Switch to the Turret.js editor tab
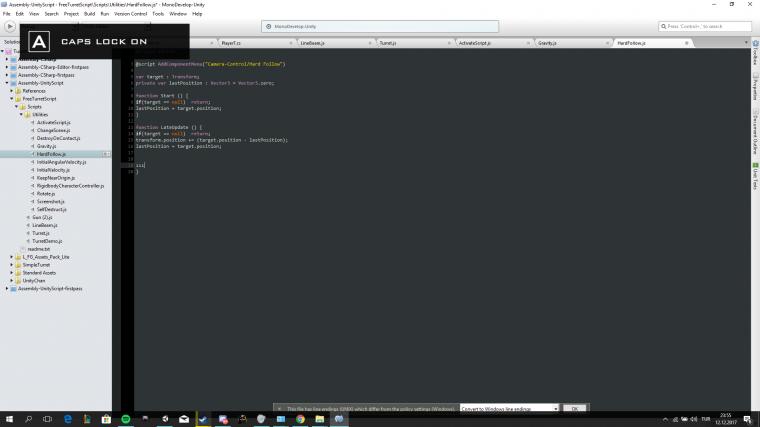Viewport: 760px width, 427px height. point(387,43)
